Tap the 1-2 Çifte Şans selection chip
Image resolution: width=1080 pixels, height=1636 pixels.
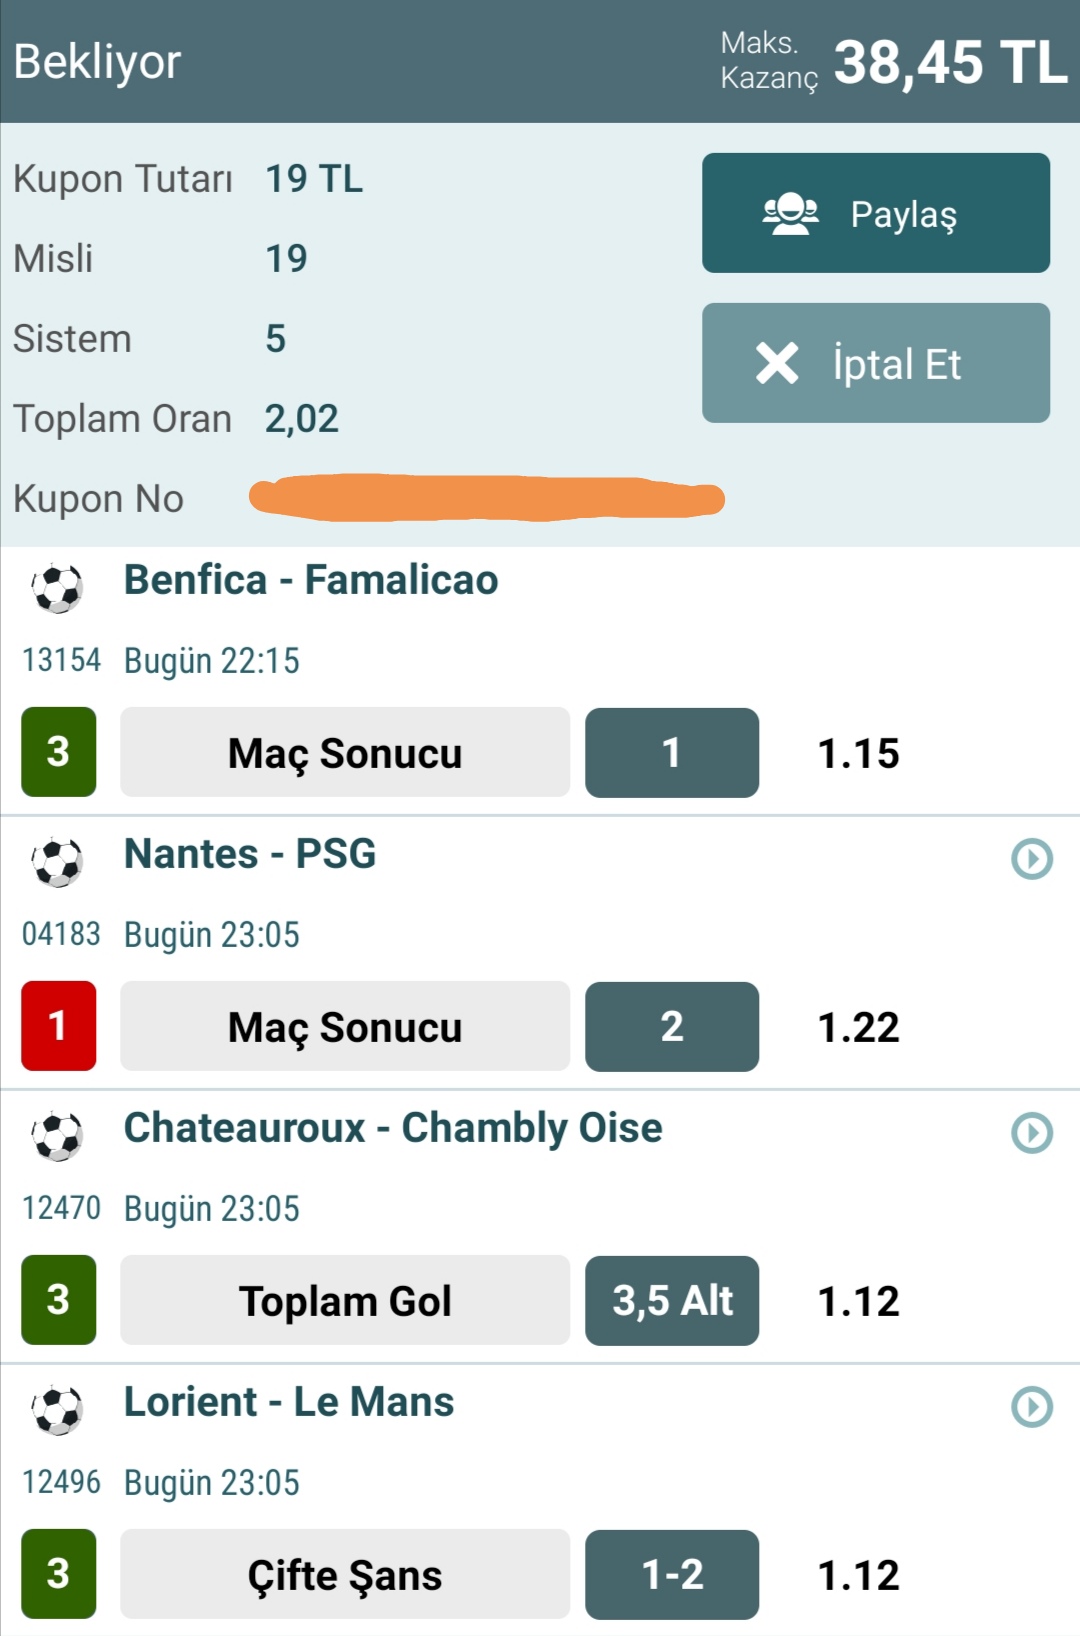pyautogui.click(x=672, y=1574)
